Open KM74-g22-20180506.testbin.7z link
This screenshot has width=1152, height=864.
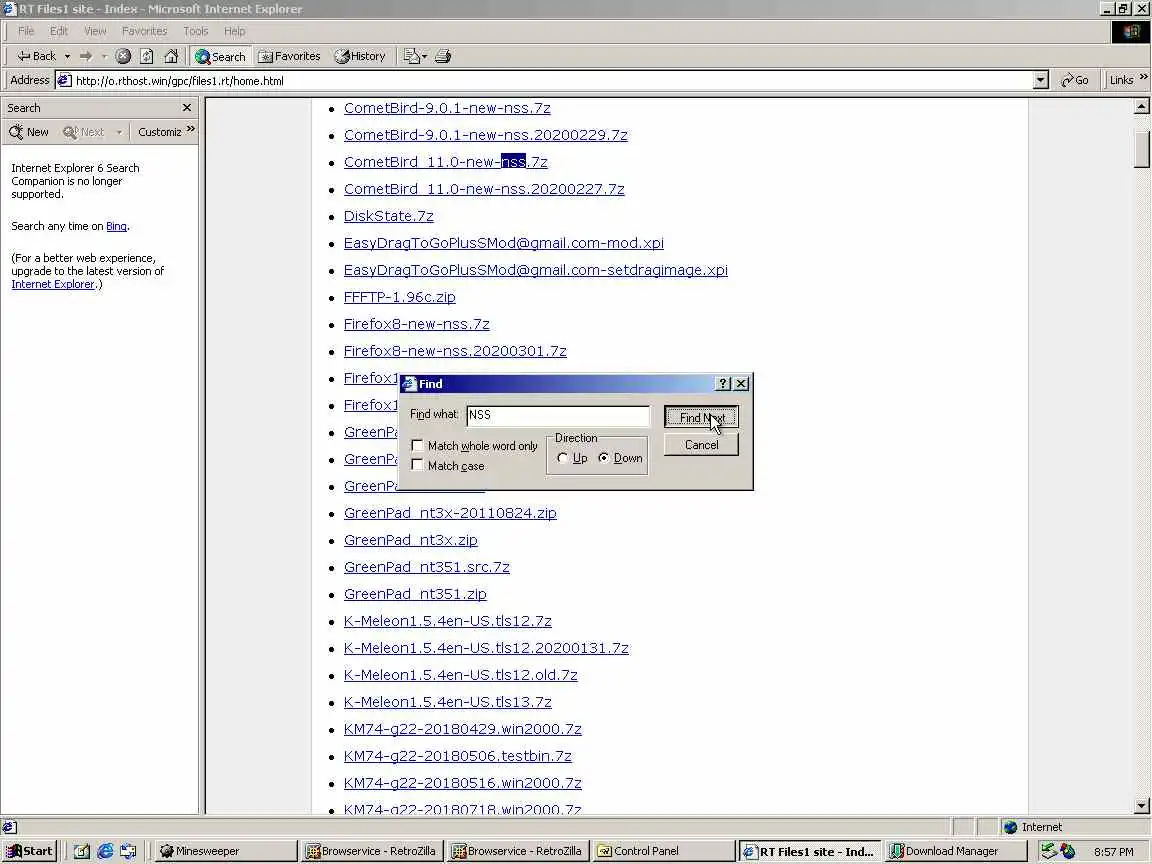point(458,756)
